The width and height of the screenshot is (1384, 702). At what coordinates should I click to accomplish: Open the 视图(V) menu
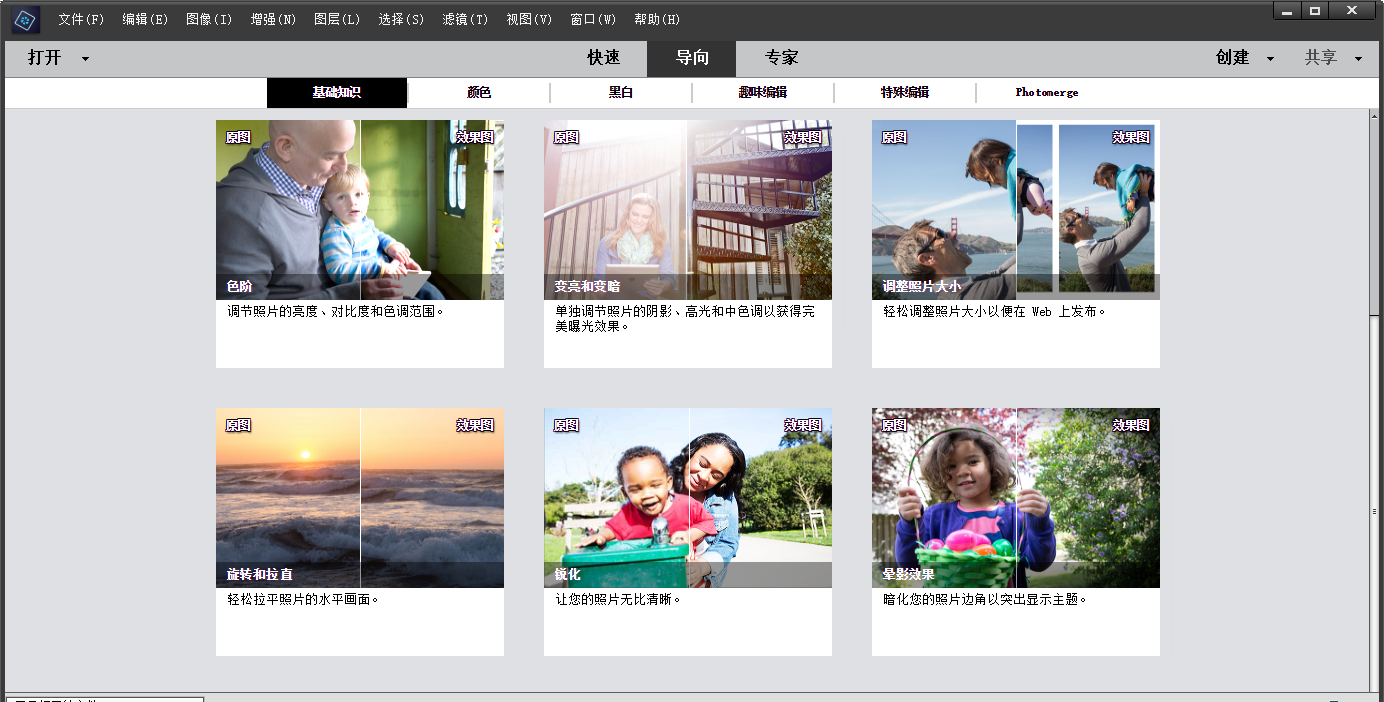coord(529,20)
